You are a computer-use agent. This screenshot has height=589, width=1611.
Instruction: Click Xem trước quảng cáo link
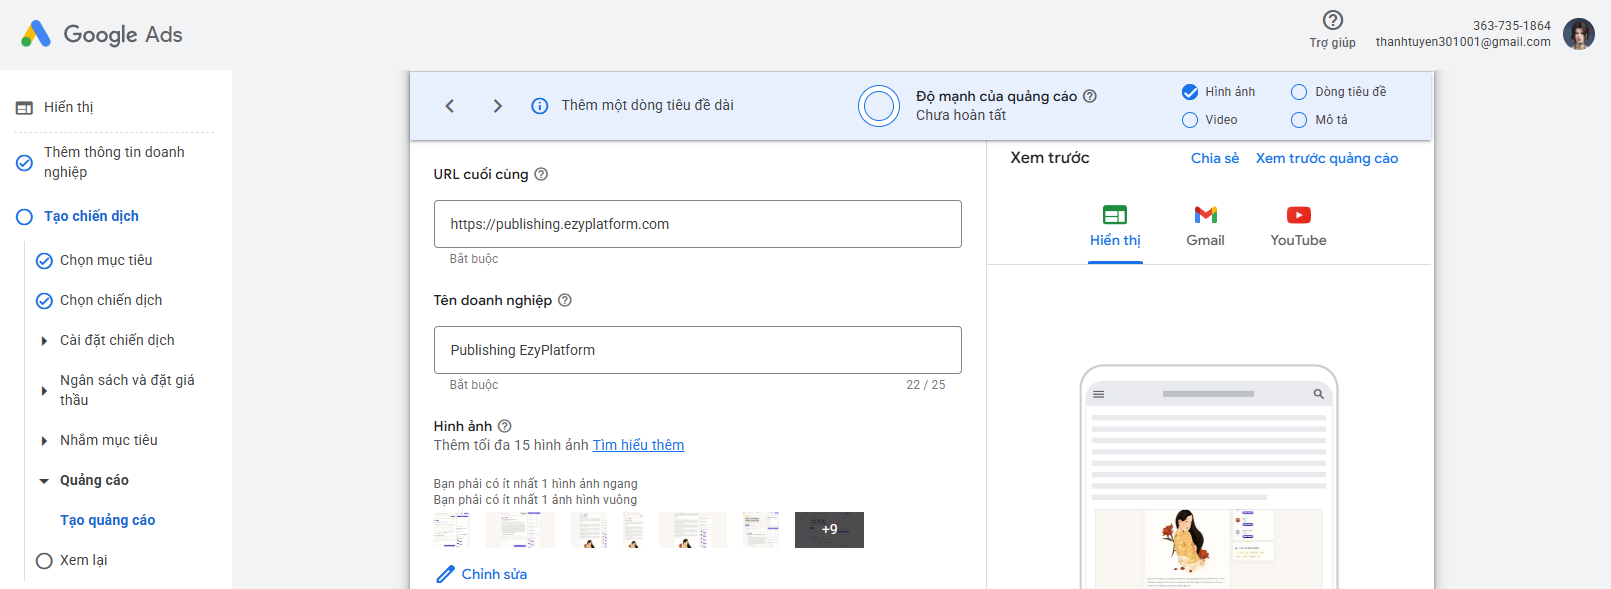[1326, 158]
